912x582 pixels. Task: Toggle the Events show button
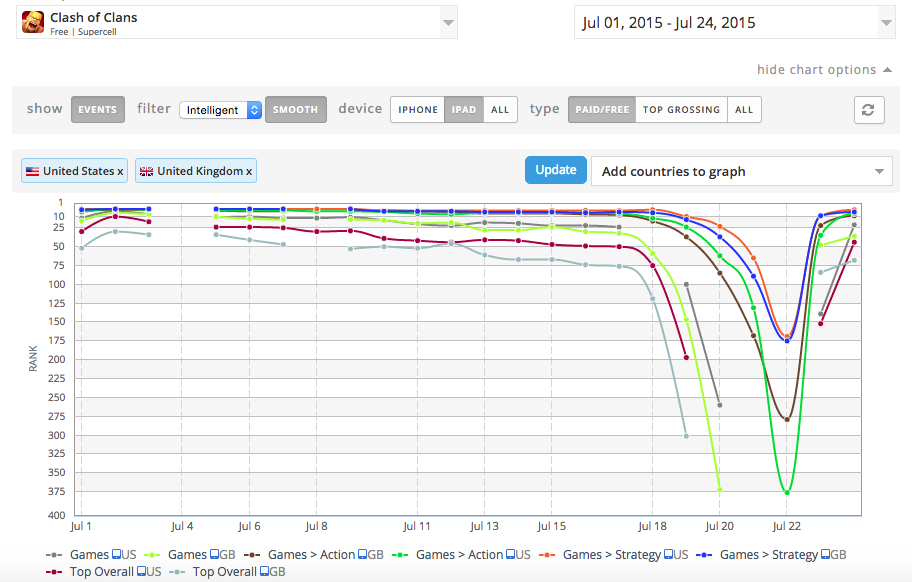click(98, 110)
